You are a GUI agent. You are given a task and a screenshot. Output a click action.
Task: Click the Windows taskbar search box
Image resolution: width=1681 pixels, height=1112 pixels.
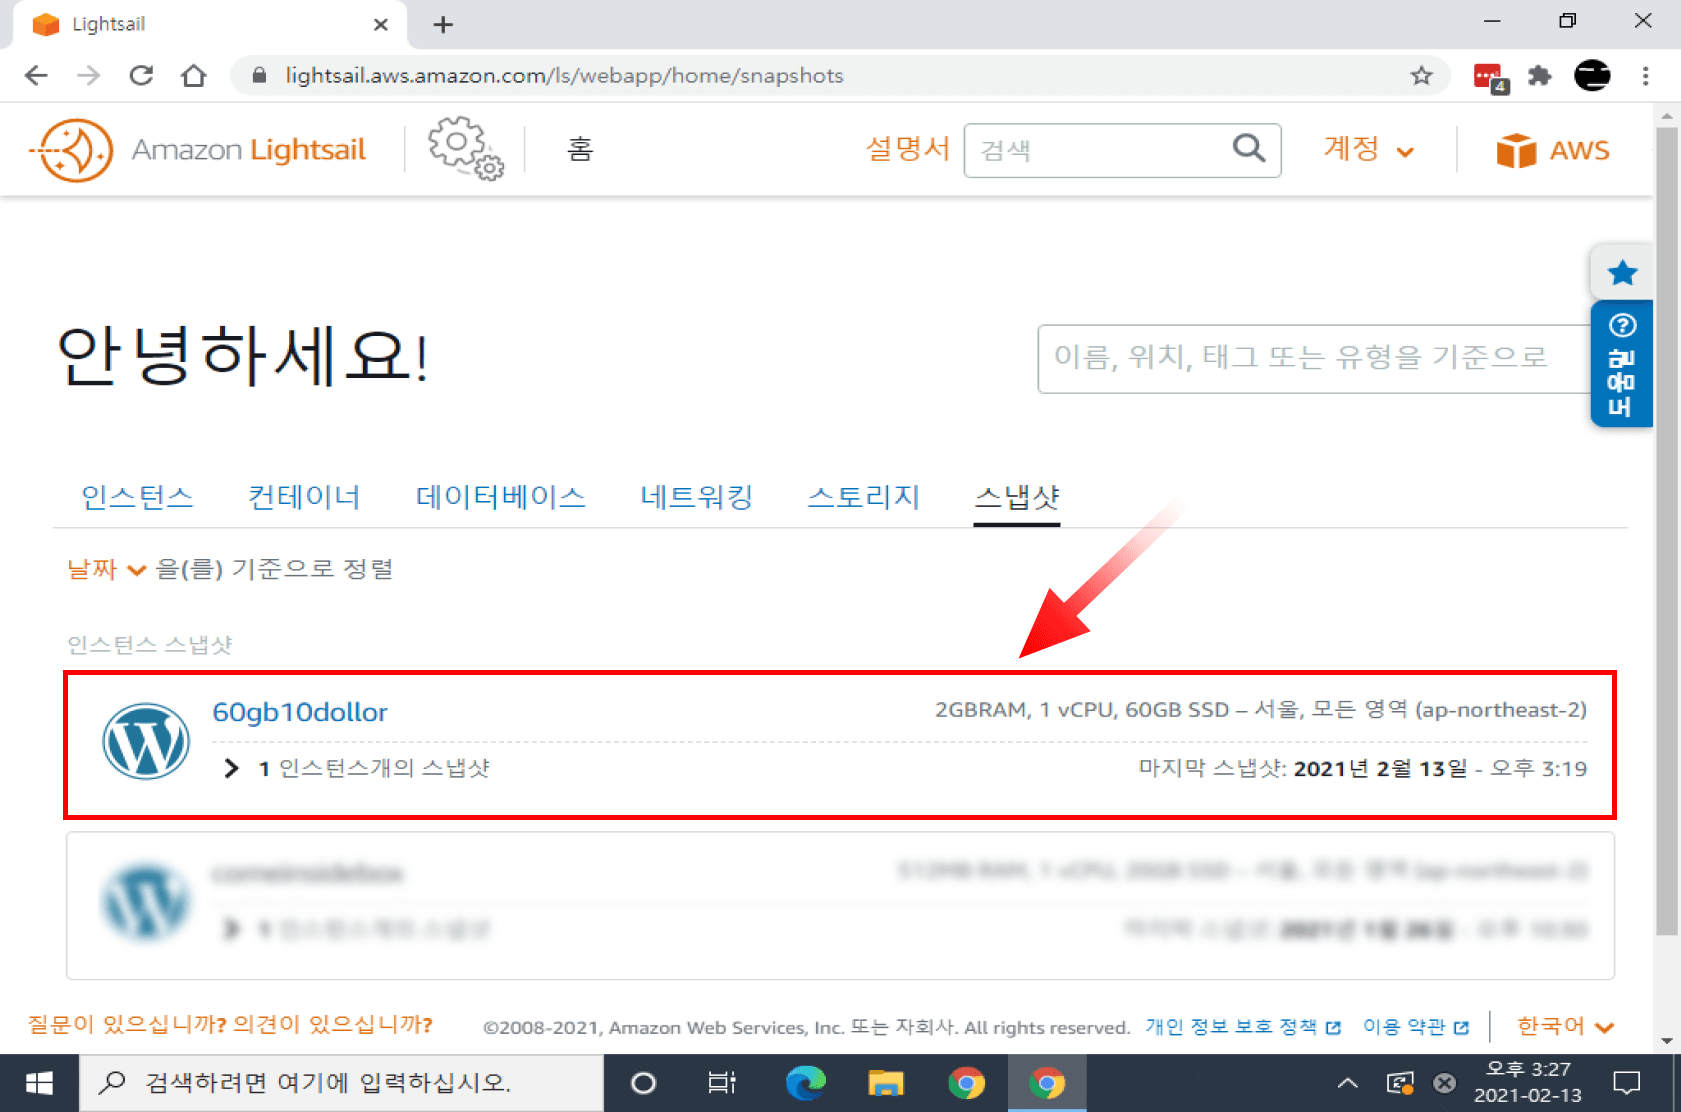coord(341,1083)
